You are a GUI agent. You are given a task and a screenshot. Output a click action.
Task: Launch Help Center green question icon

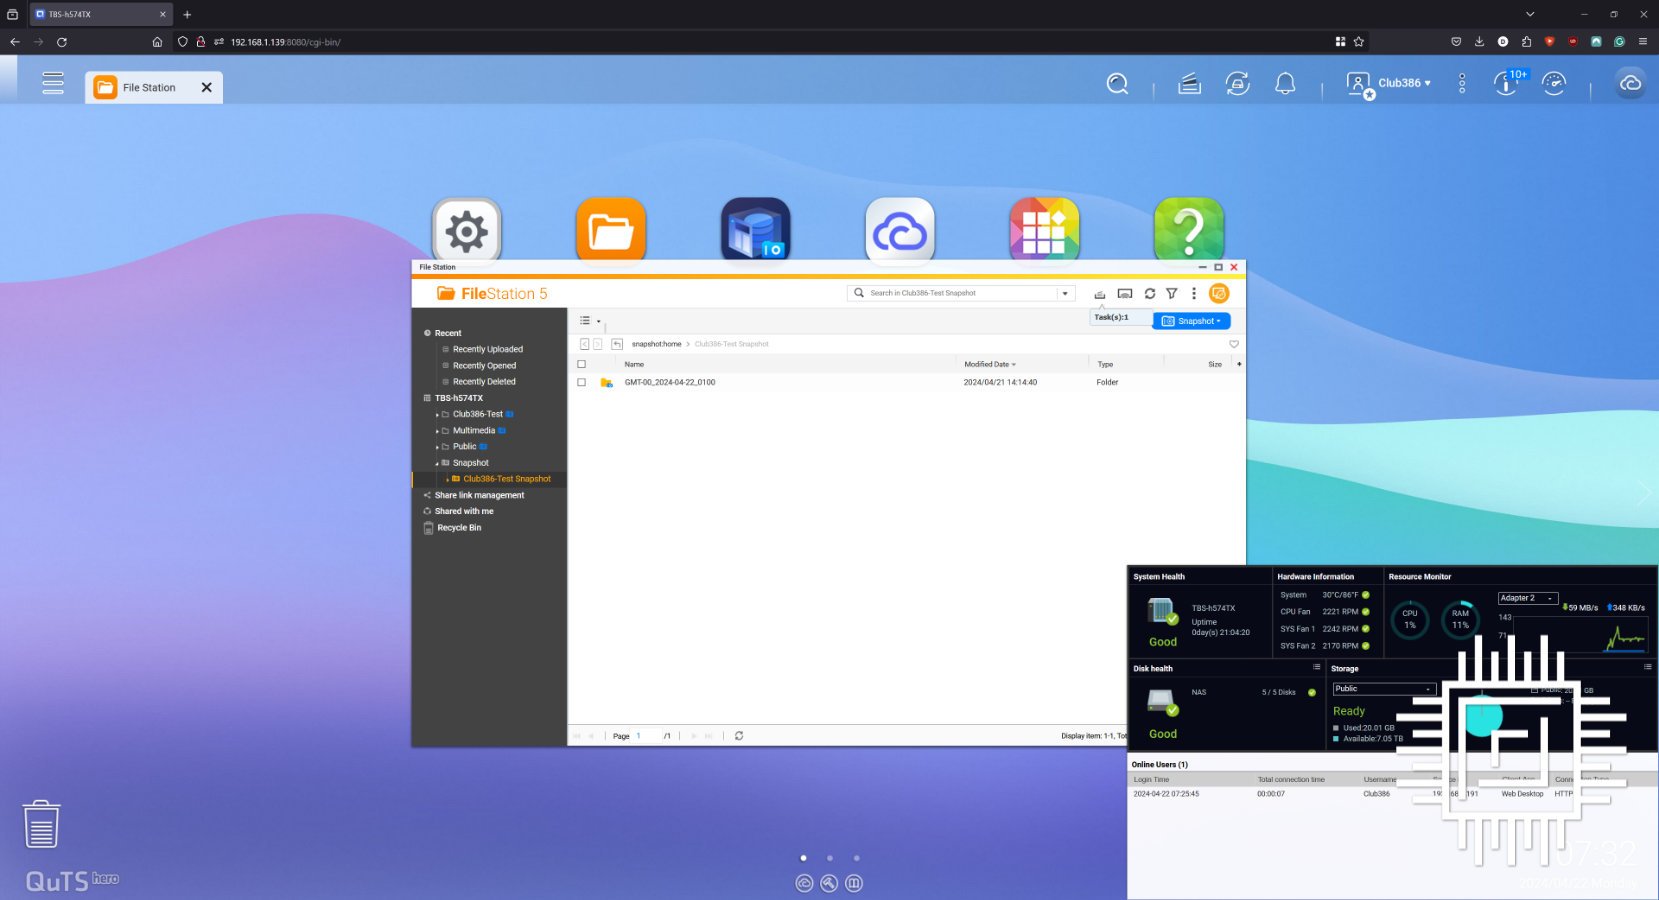click(x=1189, y=229)
